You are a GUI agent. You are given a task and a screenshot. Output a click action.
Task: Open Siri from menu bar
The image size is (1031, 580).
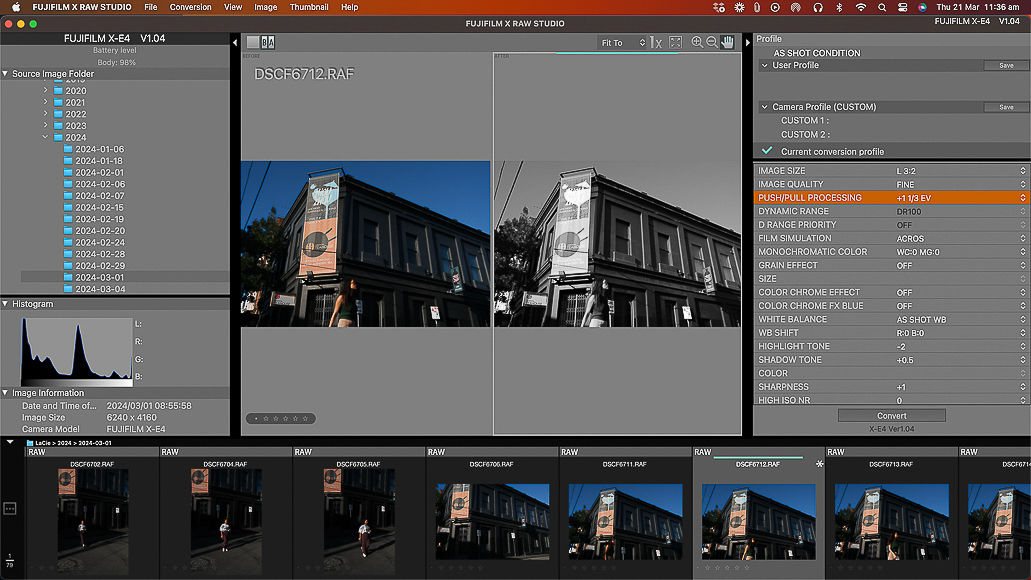[922, 7]
